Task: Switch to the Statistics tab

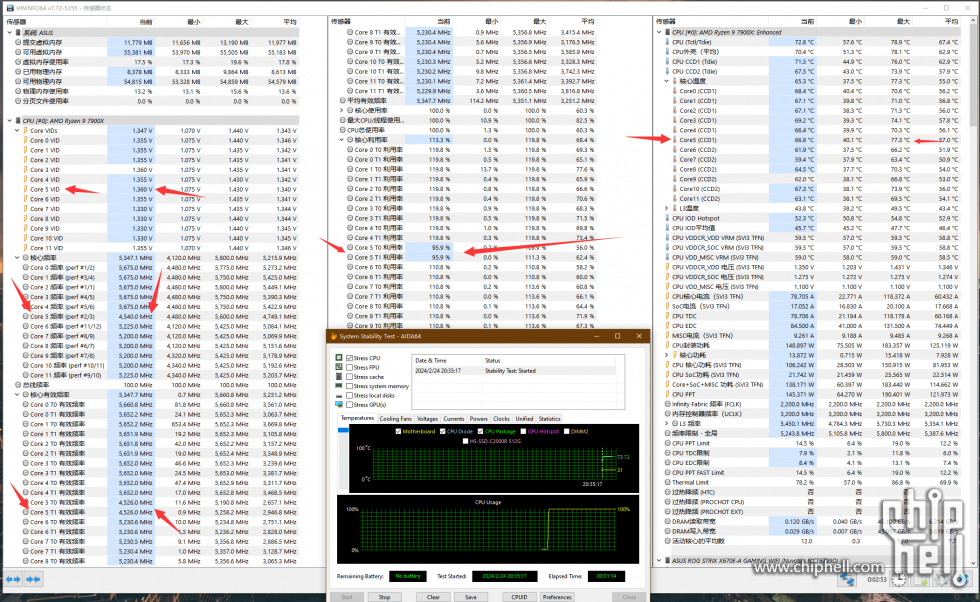Action: tap(549, 419)
